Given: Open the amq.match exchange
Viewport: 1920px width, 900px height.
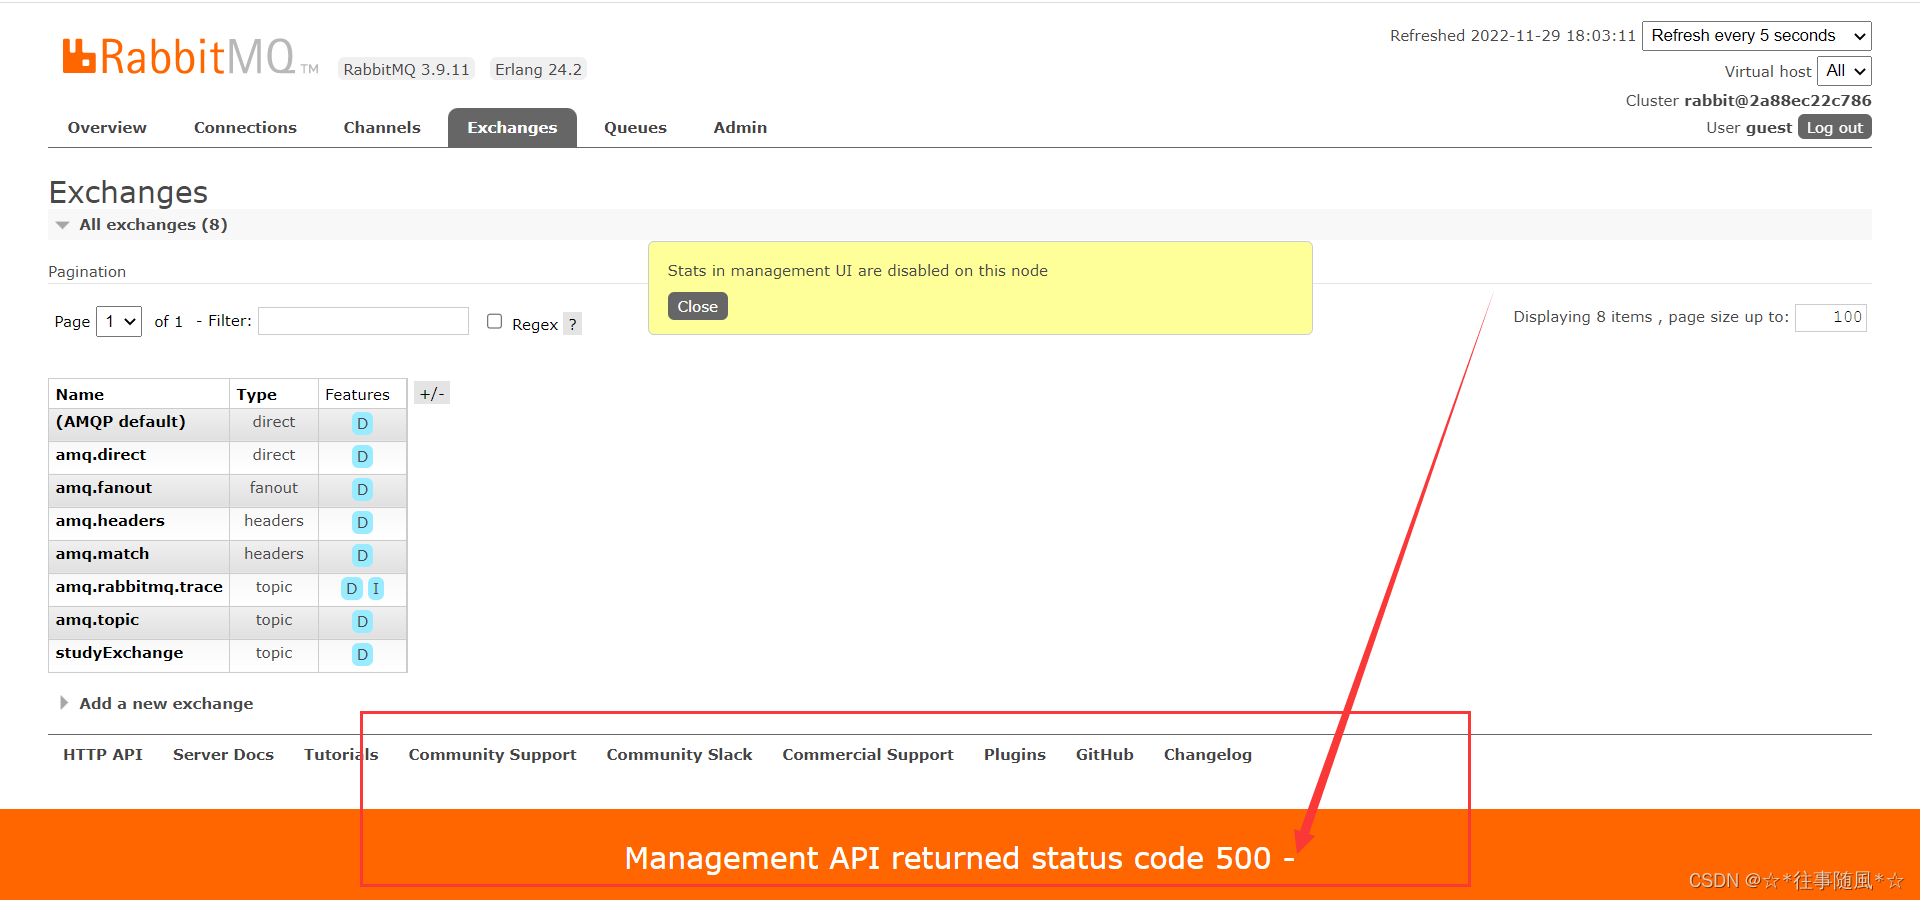Looking at the screenshot, I should (102, 554).
